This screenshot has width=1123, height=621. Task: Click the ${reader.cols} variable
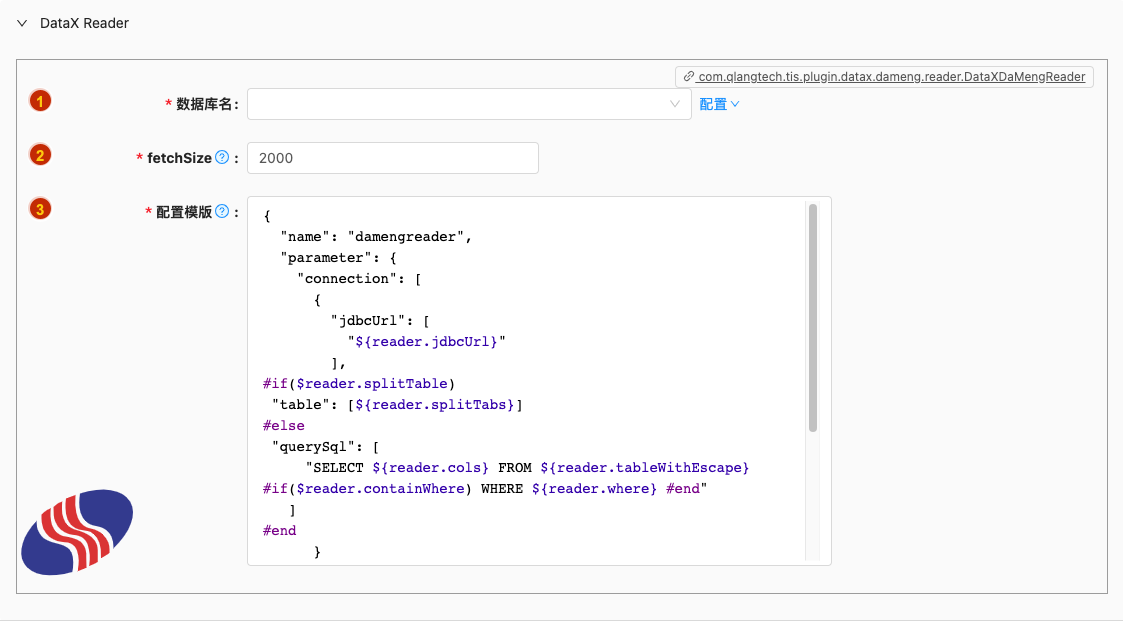point(430,468)
